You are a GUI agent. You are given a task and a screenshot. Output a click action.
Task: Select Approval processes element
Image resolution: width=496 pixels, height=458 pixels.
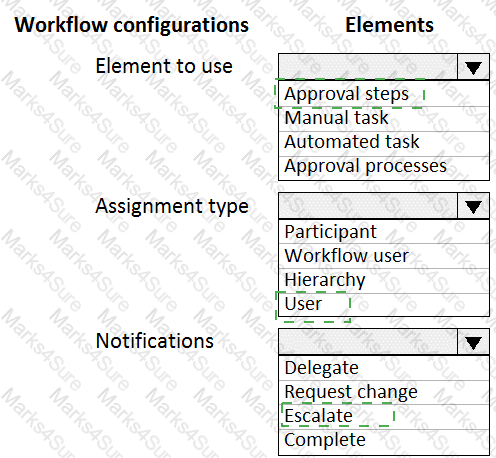click(384, 168)
